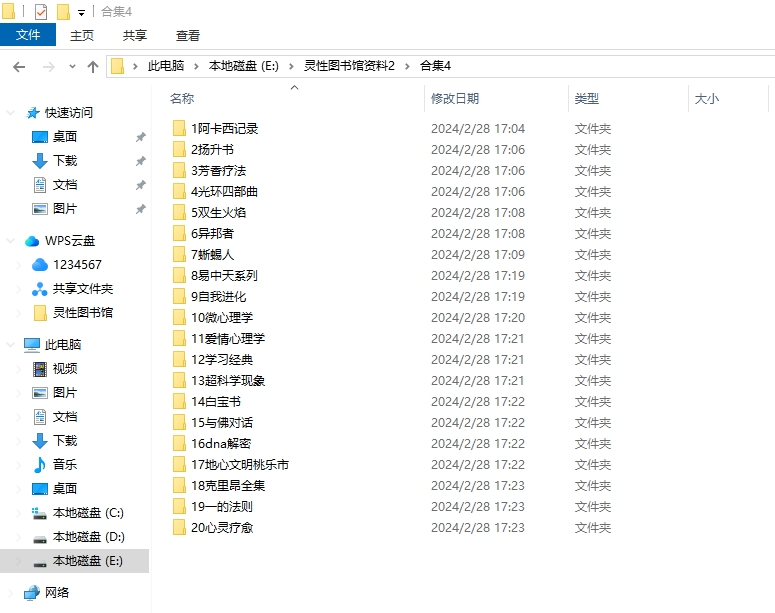This screenshot has height=613, width=775.
Task: Select the 10微心理学 folder
Action: 222,318
